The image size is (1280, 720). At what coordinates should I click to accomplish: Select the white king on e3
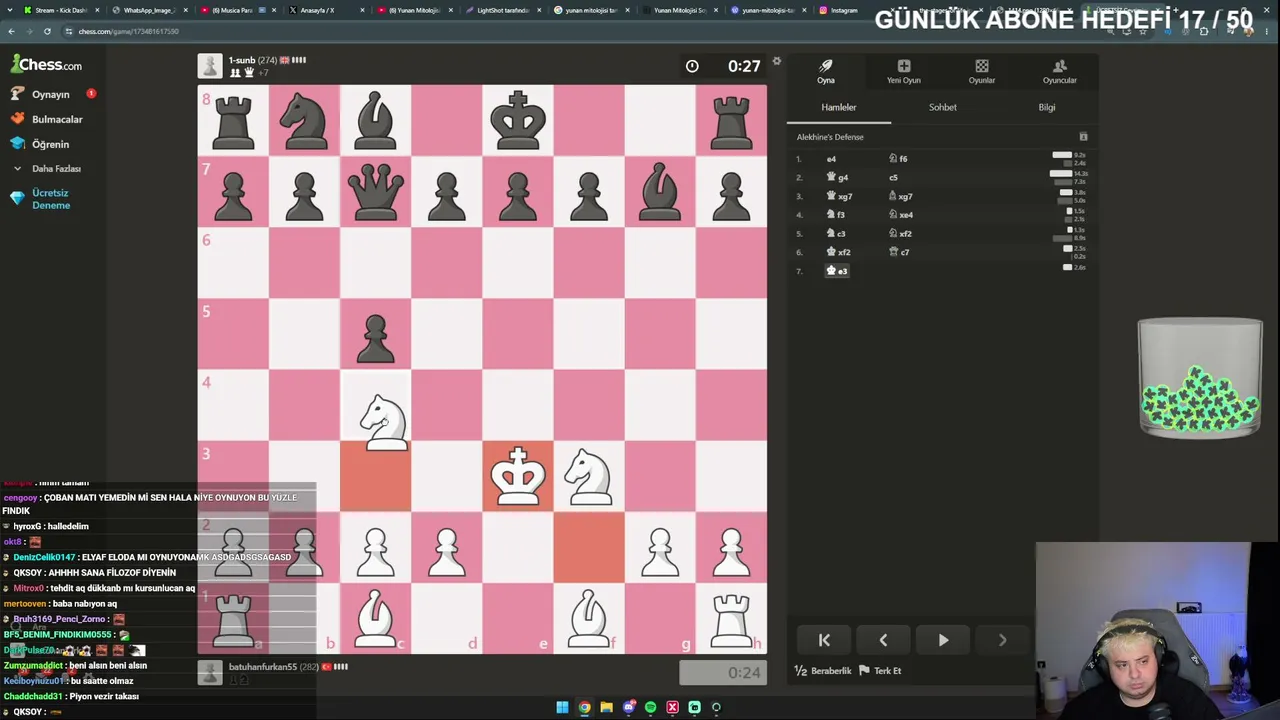click(518, 476)
